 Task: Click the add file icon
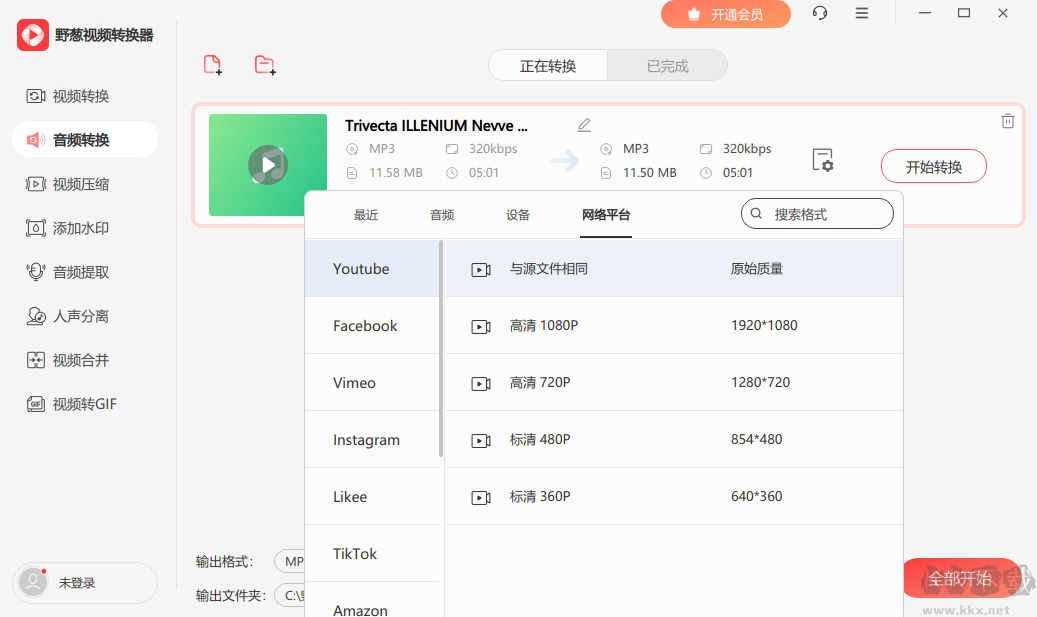212,64
